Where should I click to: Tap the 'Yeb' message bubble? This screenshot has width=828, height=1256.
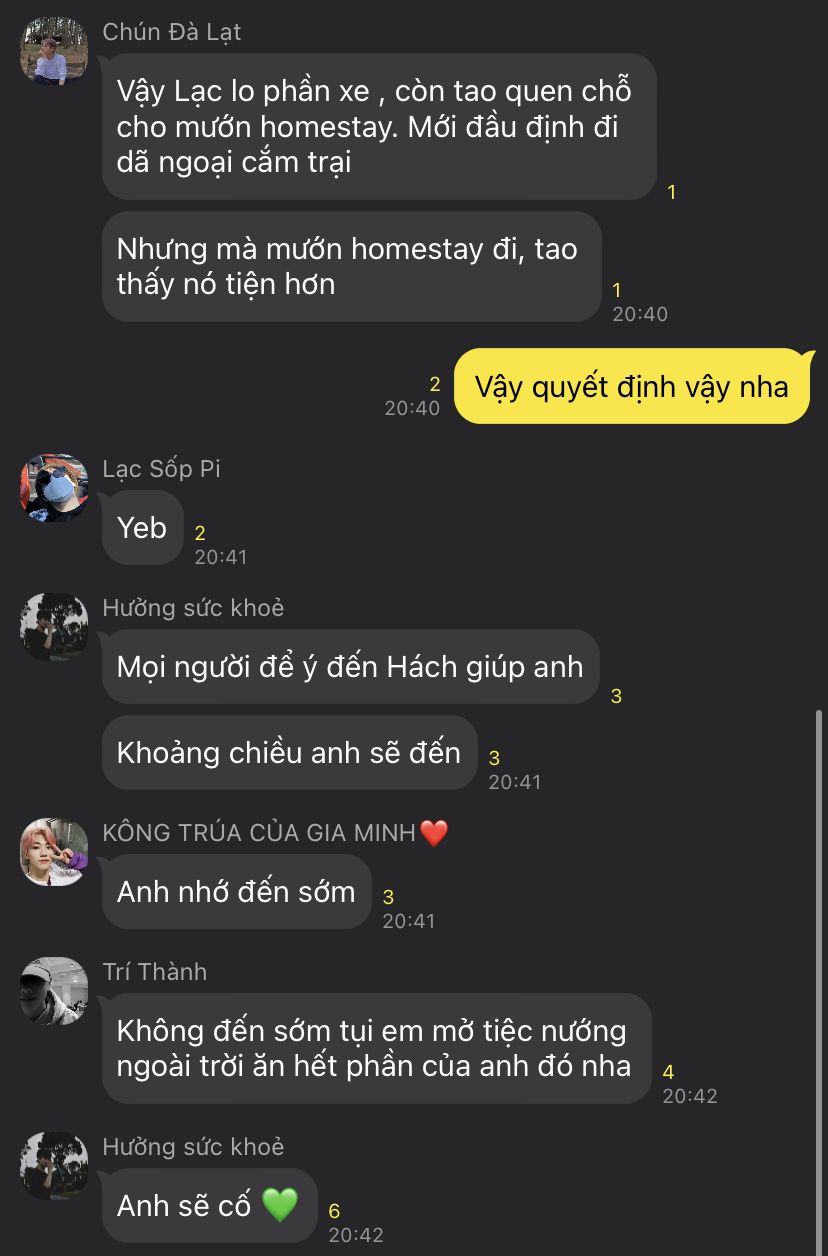tap(142, 528)
